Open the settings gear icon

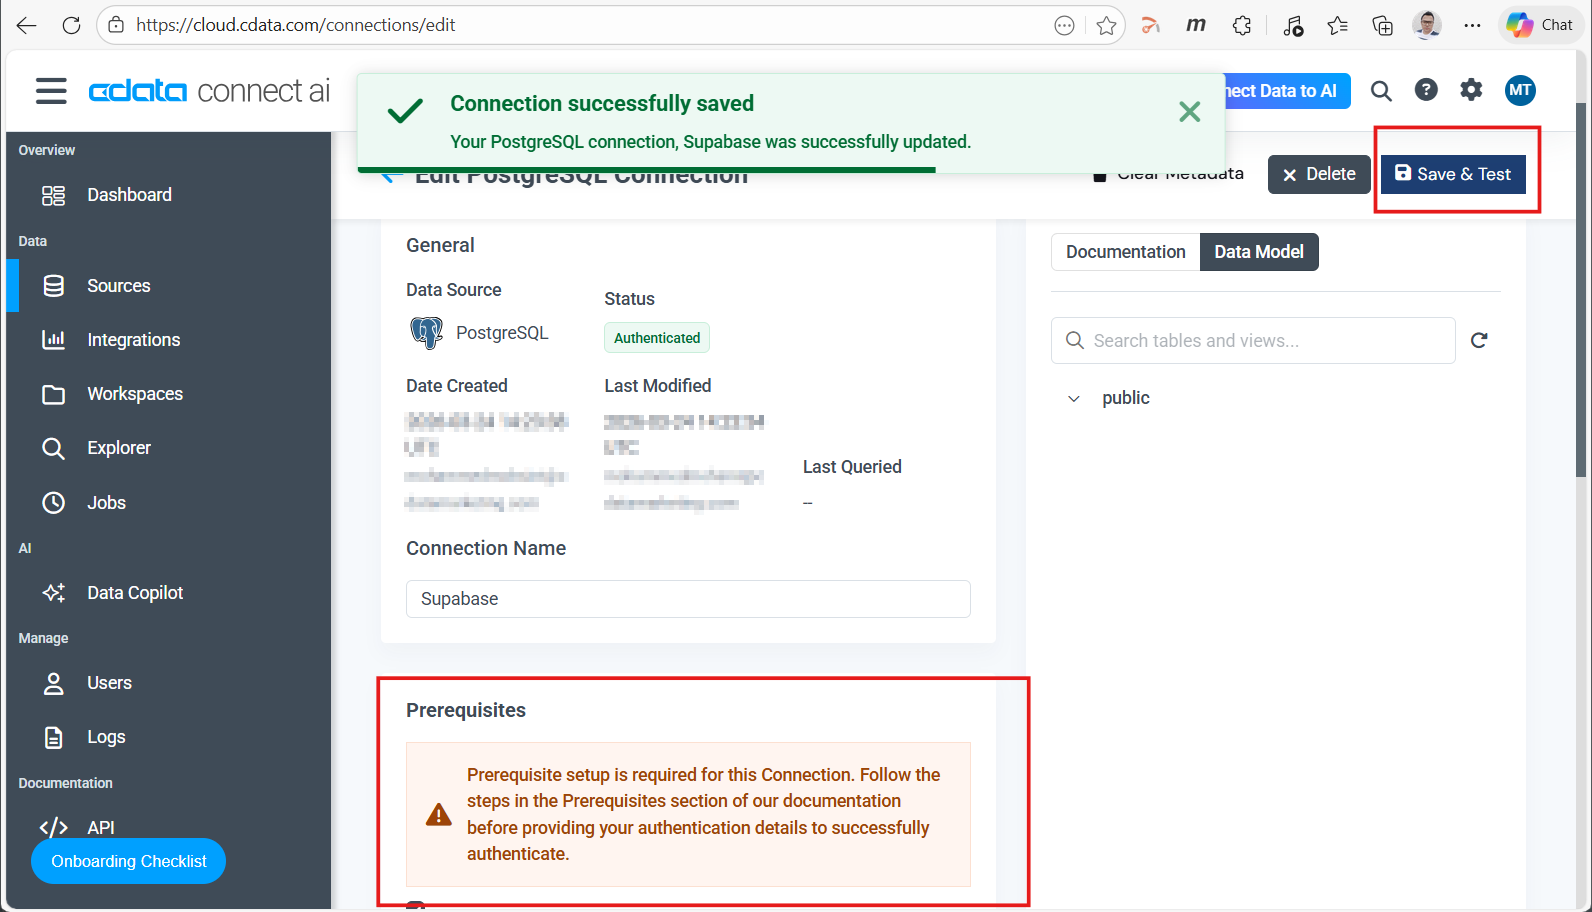click(x=1471, y=91)
